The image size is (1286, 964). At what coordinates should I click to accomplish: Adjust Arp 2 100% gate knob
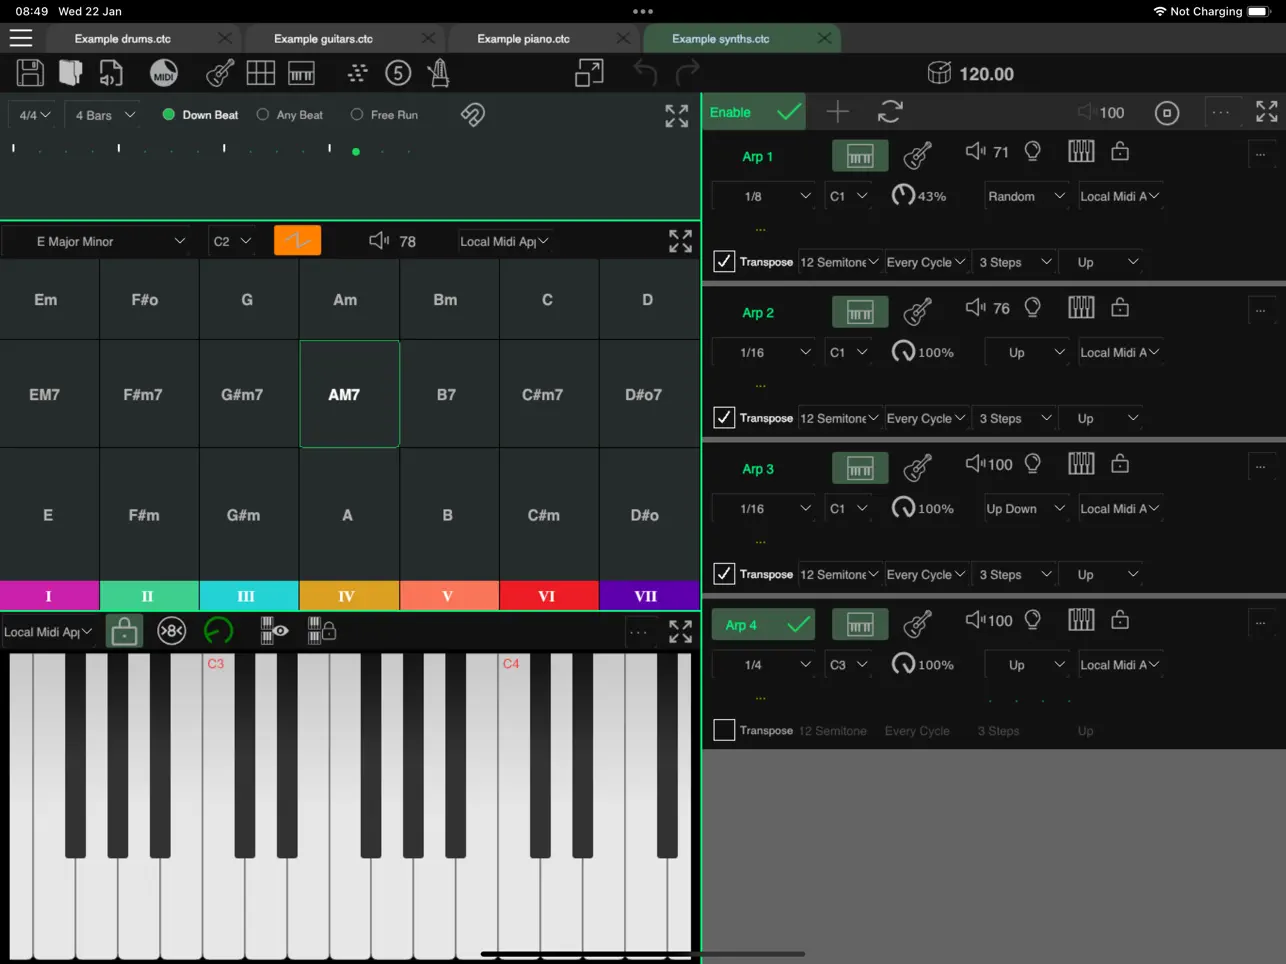pyautogui.click(x=903, y=351)
